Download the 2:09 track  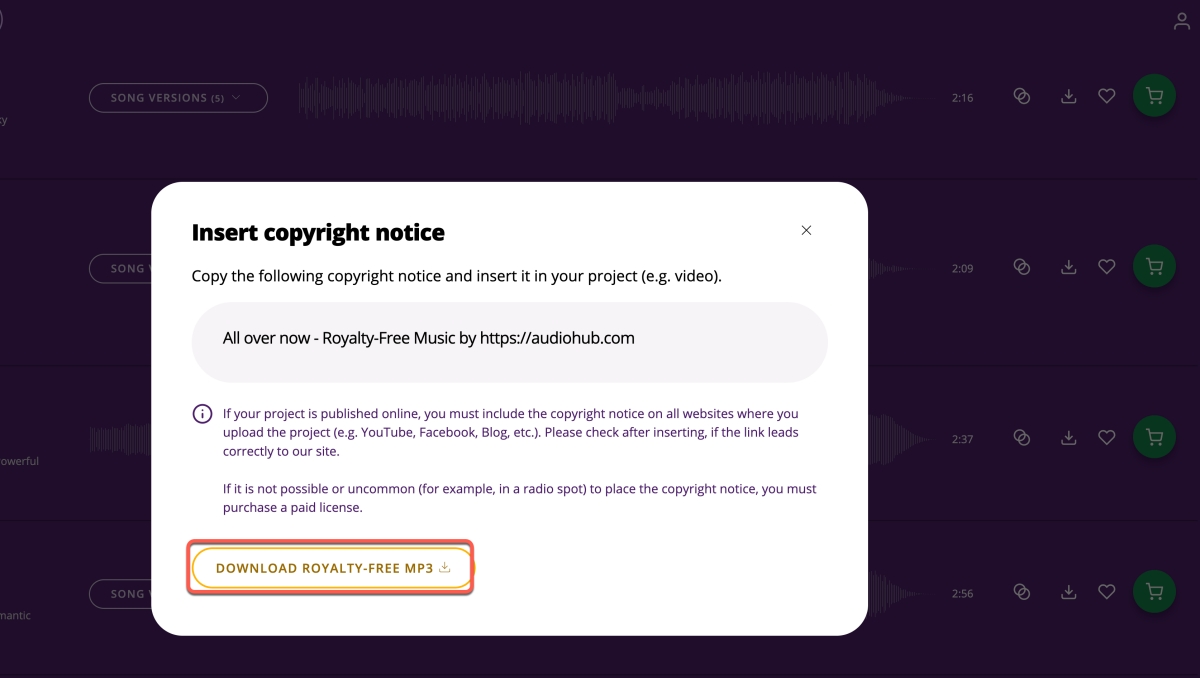1068,268
